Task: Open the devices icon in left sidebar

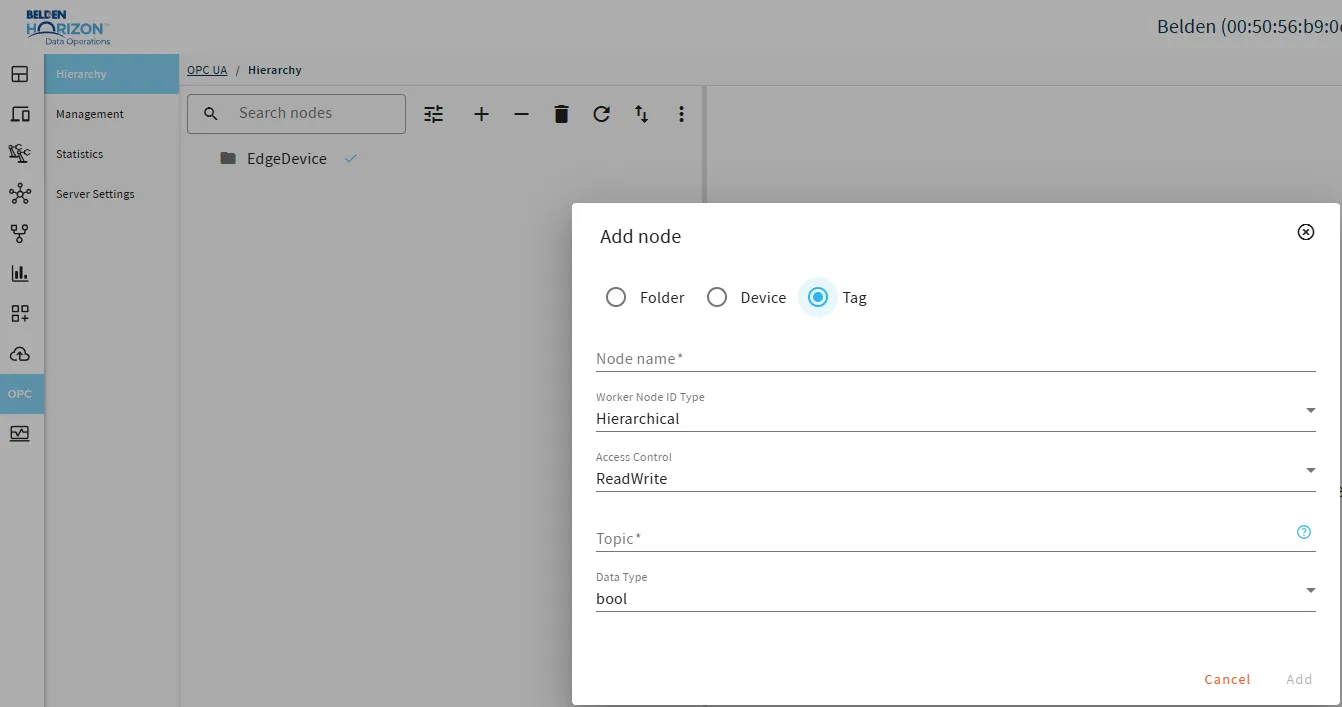Action: click(x=20, y=114)
